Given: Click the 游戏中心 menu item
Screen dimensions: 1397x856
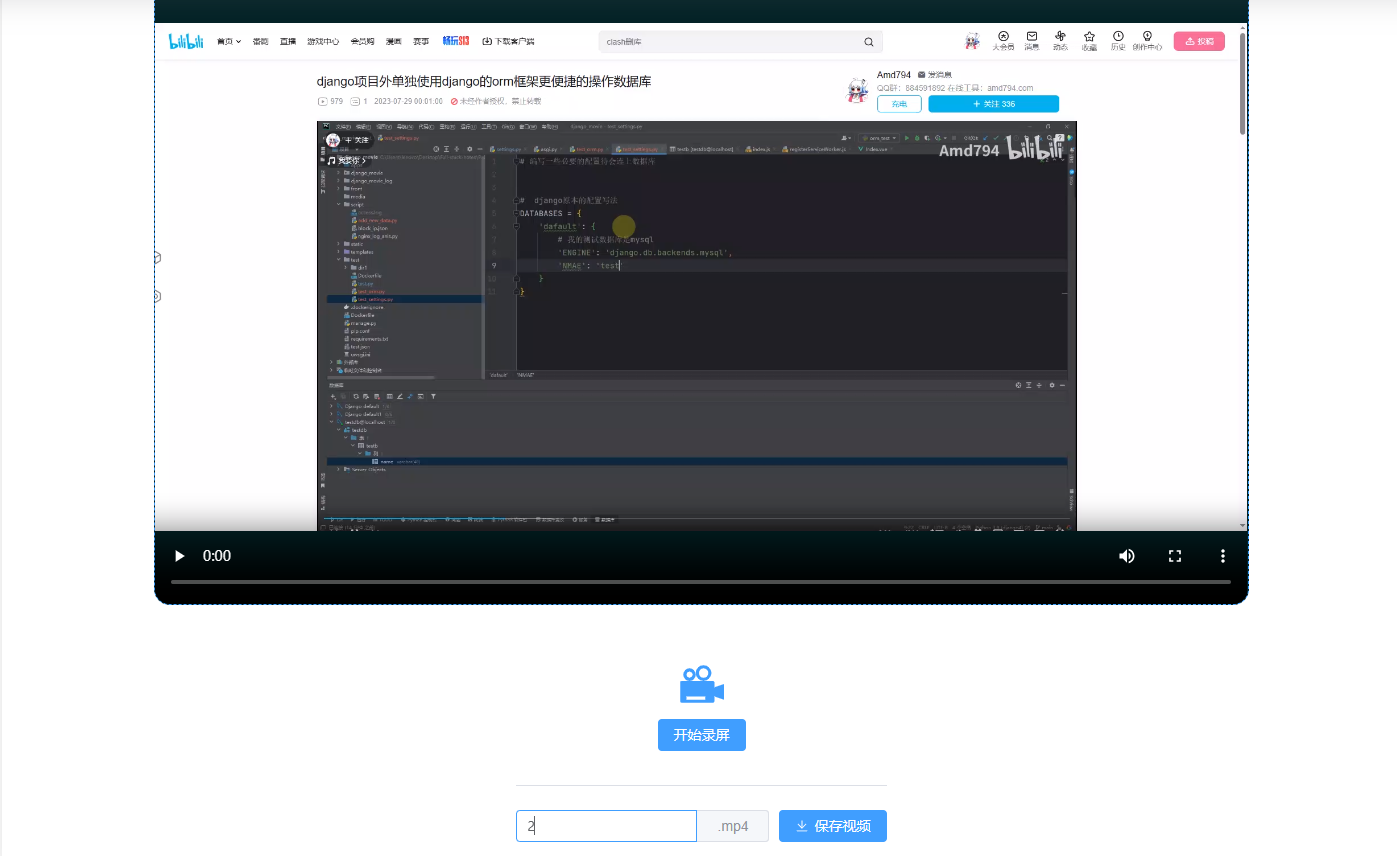Looking at the screenshot, I should point(323,42).
